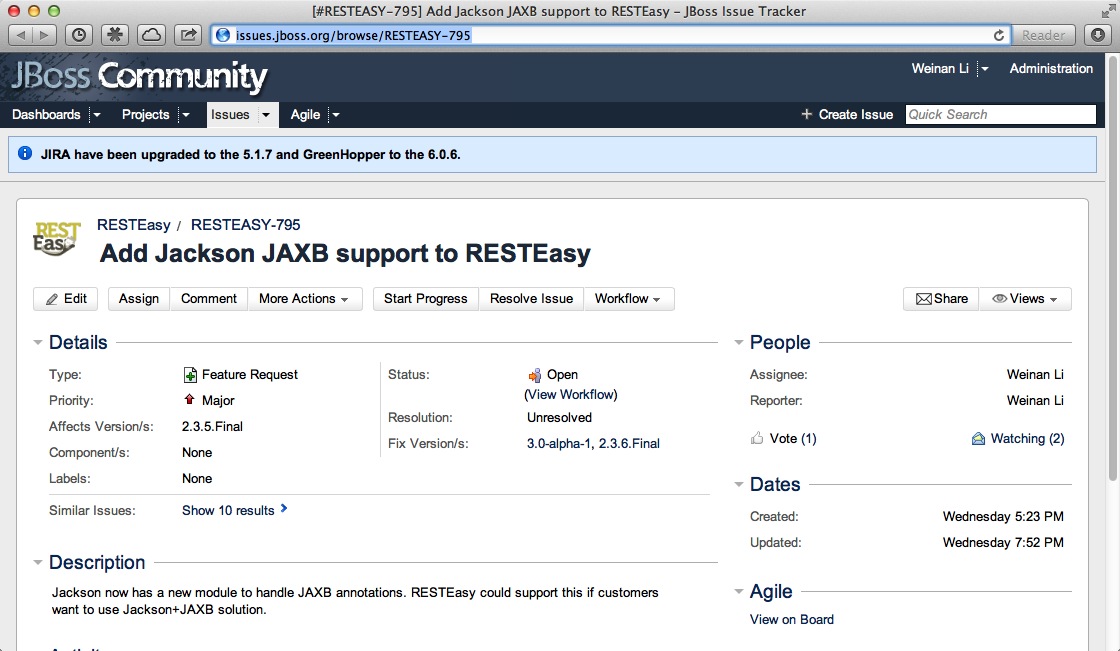Click the Assign button
Screen dimensions: 1120x651
139,299
